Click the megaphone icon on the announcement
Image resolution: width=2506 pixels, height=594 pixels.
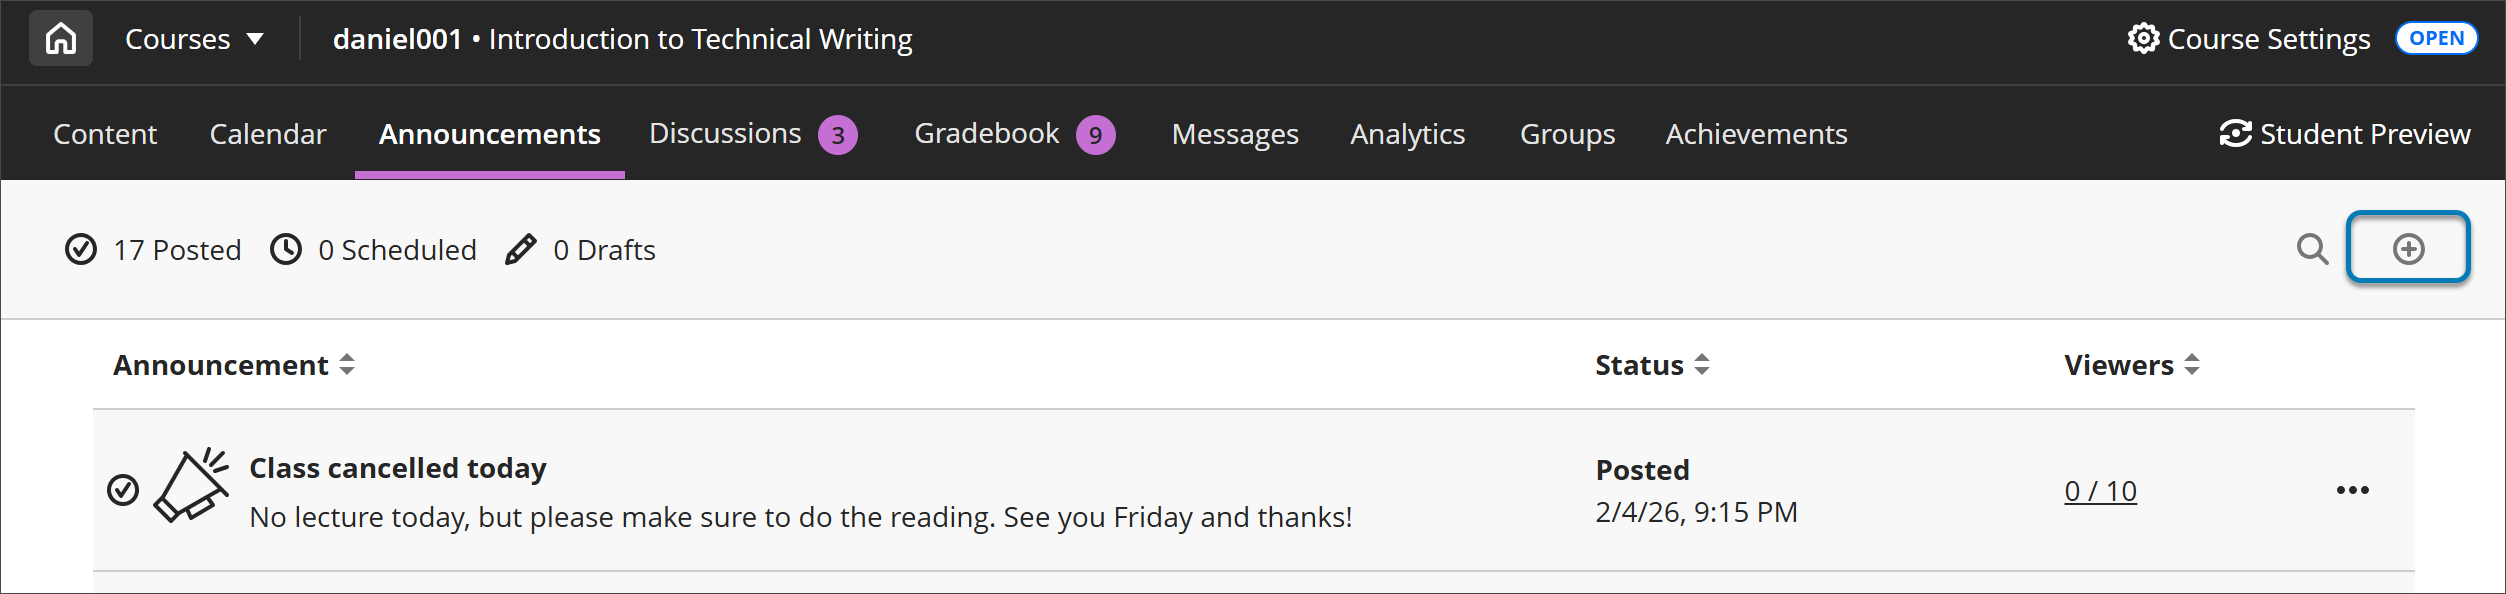pos(192,487)
